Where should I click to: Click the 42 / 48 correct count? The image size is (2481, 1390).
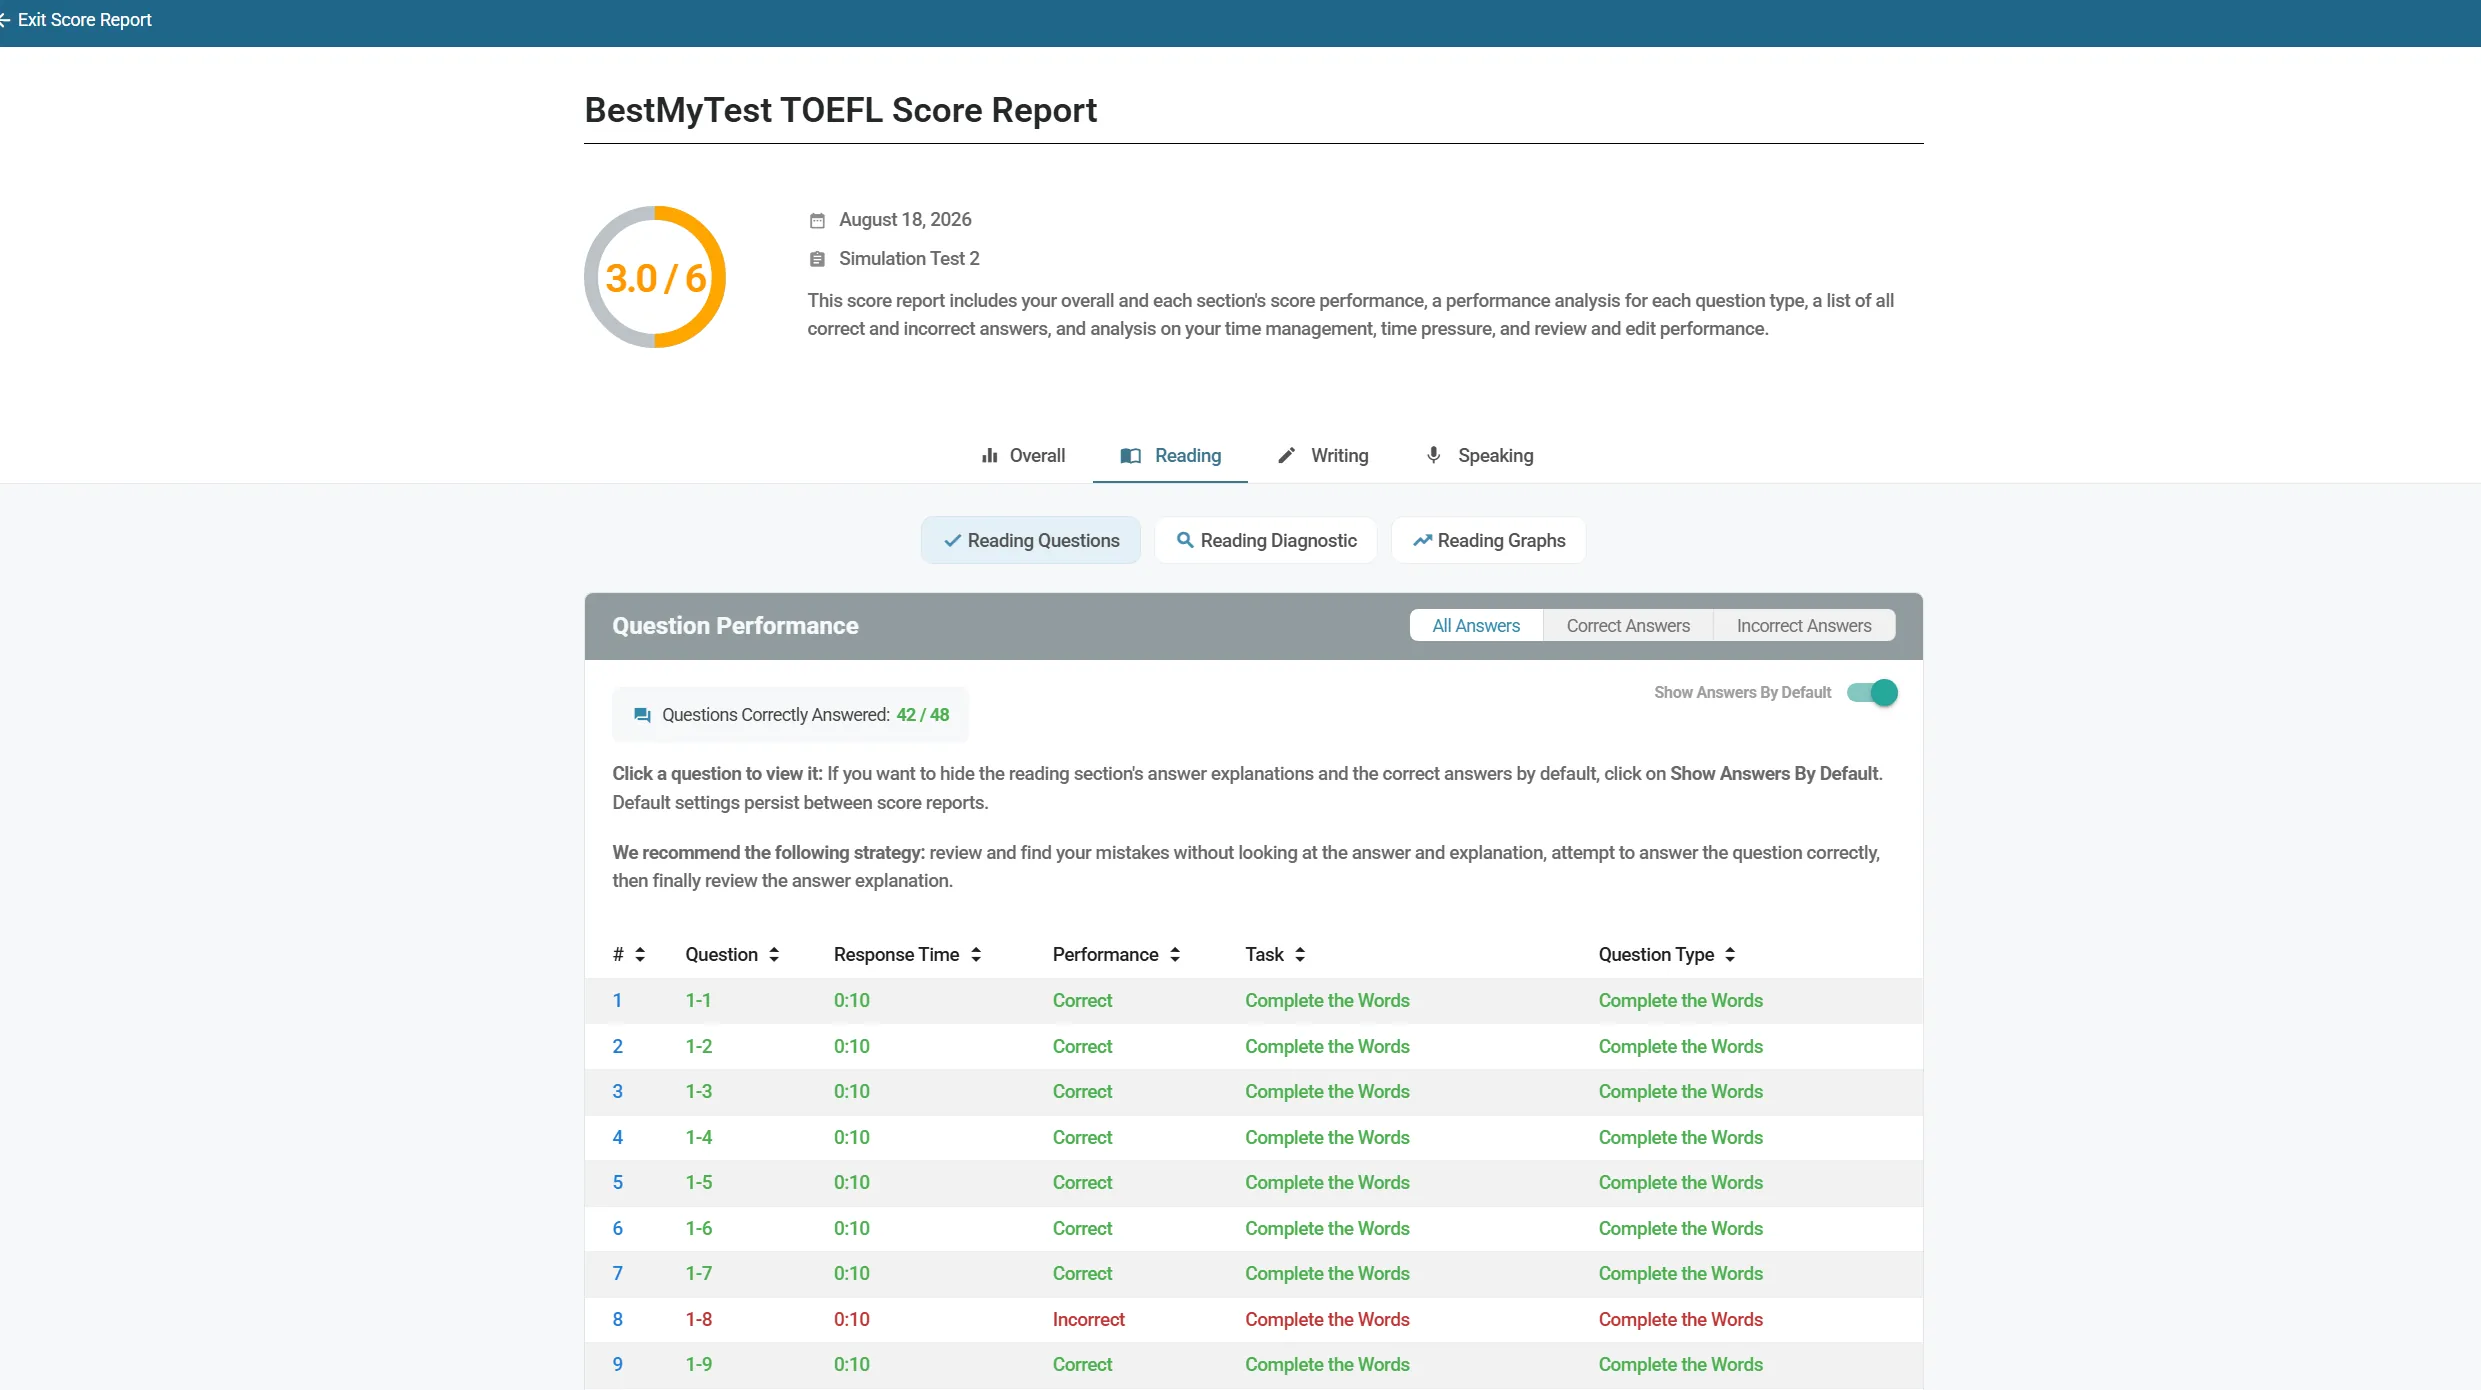pyautogui.click(x=923, y=715)
